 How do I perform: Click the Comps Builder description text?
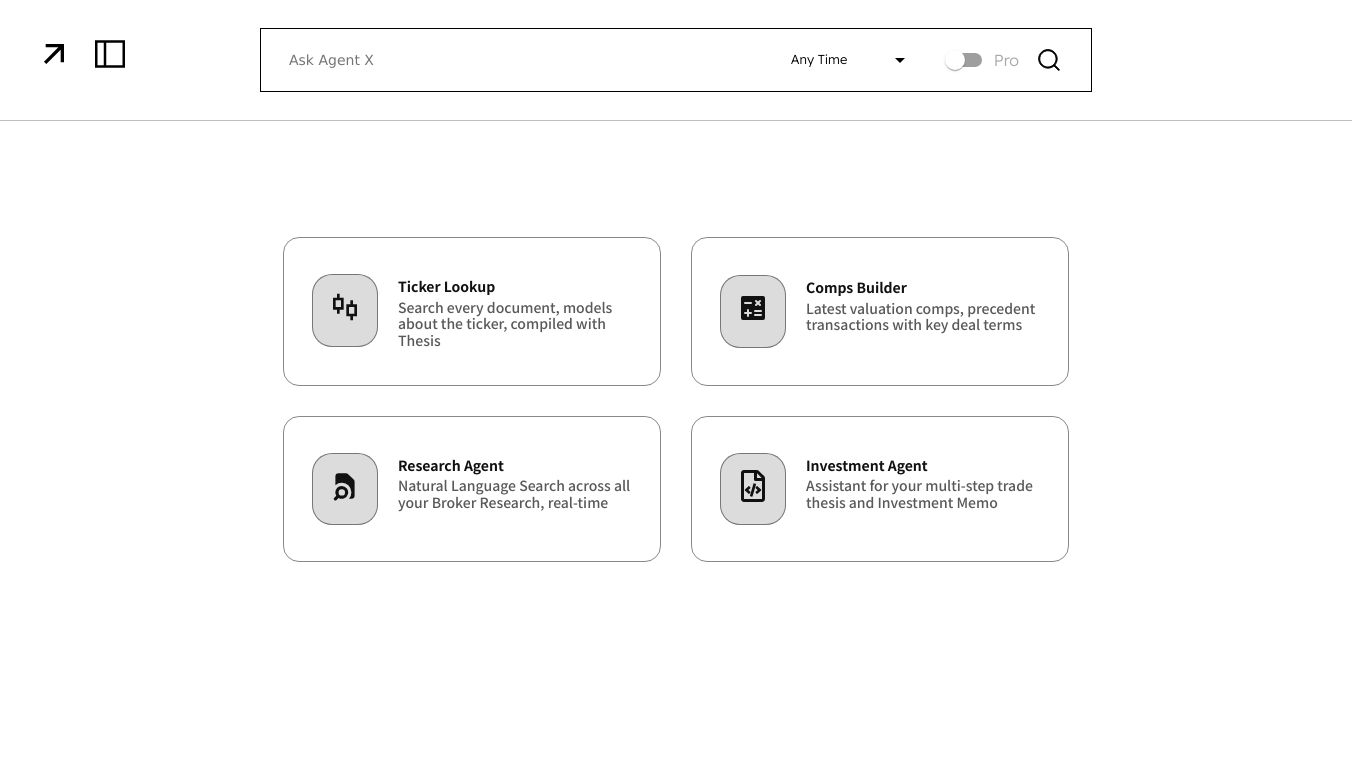[x=920, y=317]
